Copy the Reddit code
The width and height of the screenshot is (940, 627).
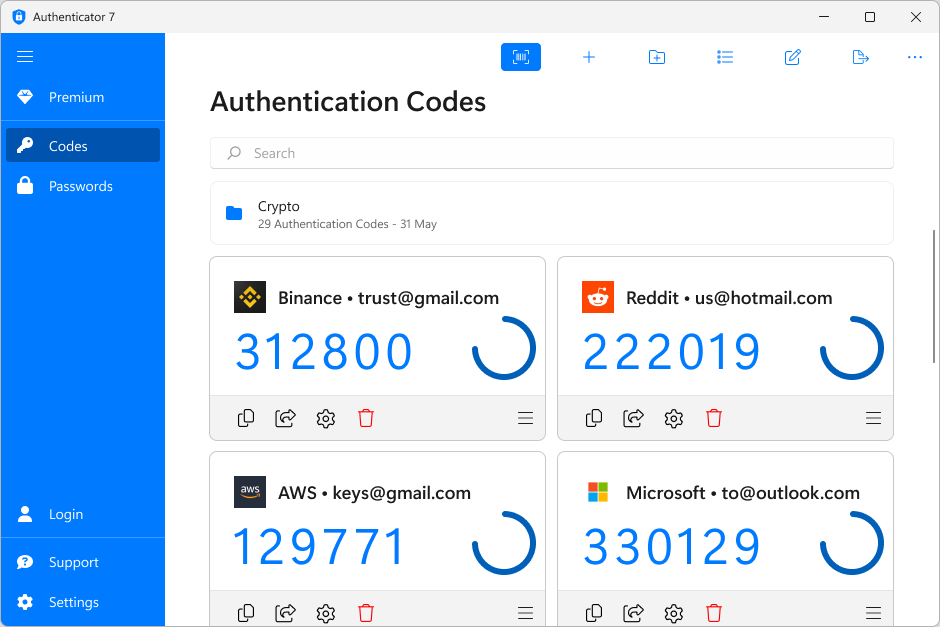593,418
